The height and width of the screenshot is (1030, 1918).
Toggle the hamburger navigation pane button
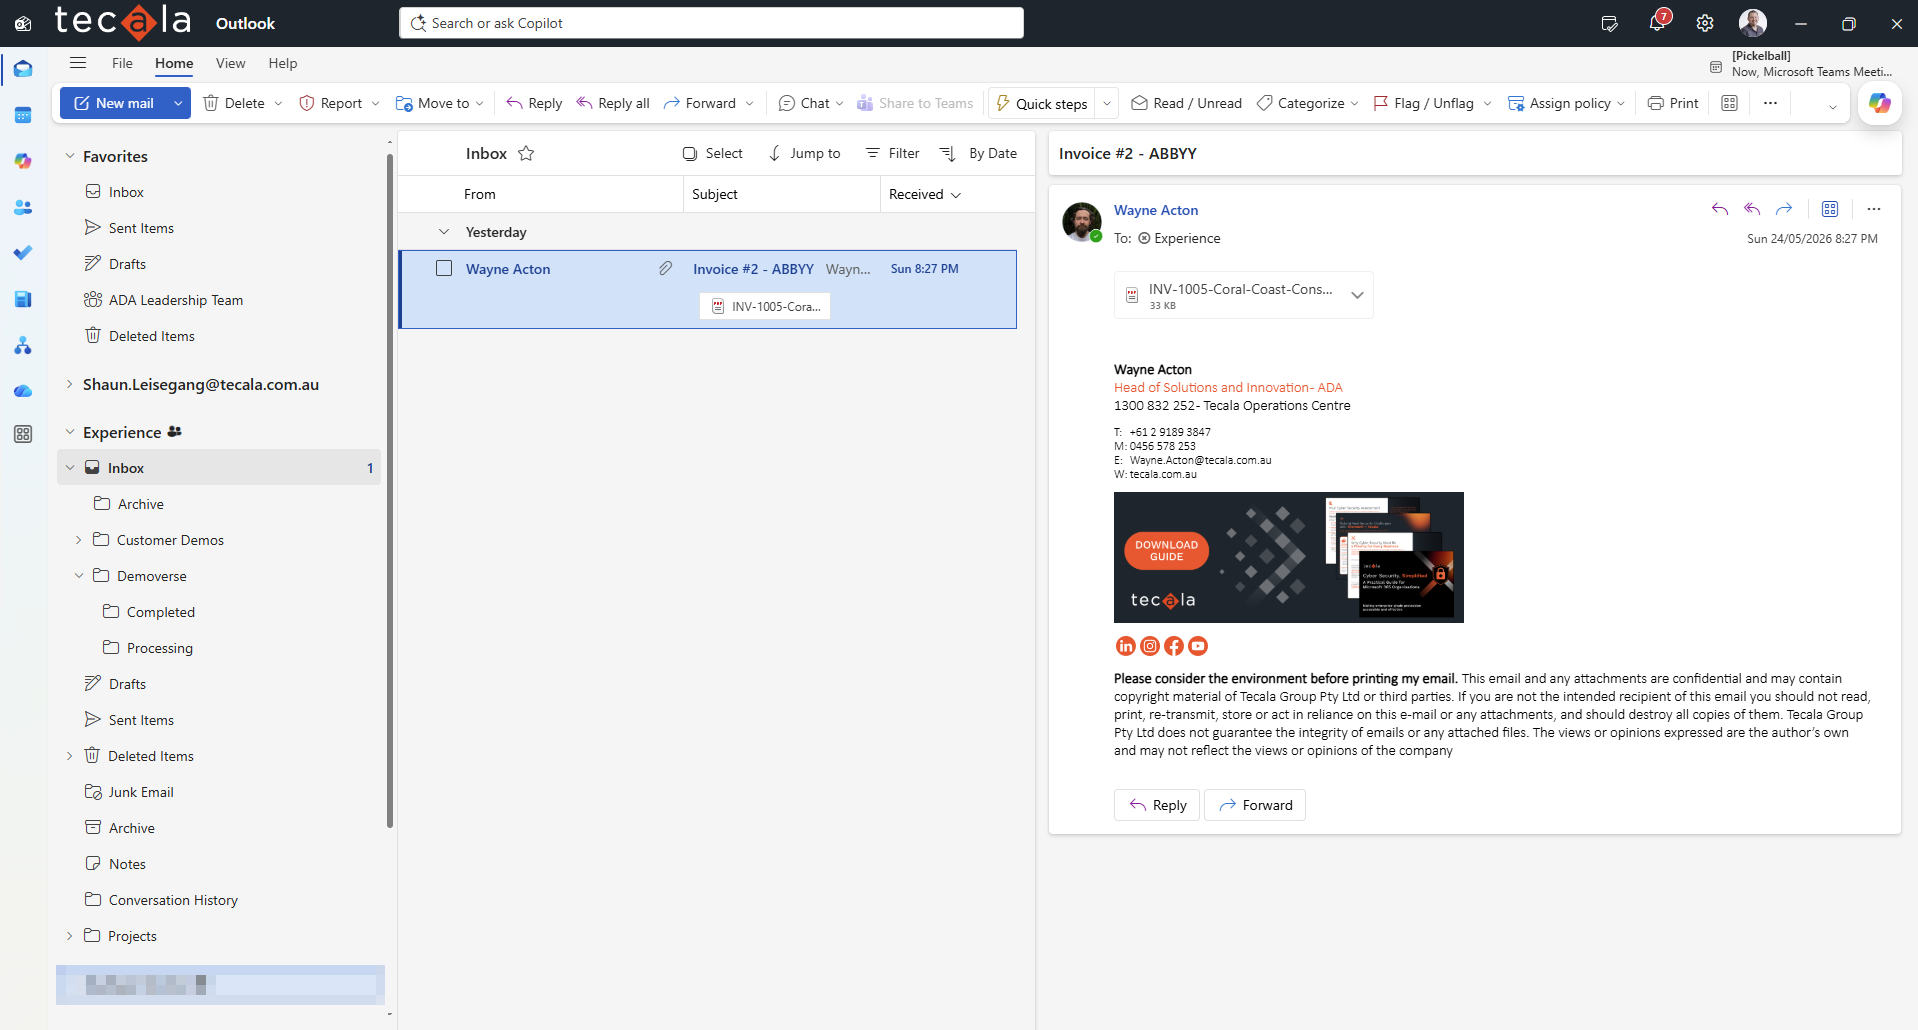[78, 63]
